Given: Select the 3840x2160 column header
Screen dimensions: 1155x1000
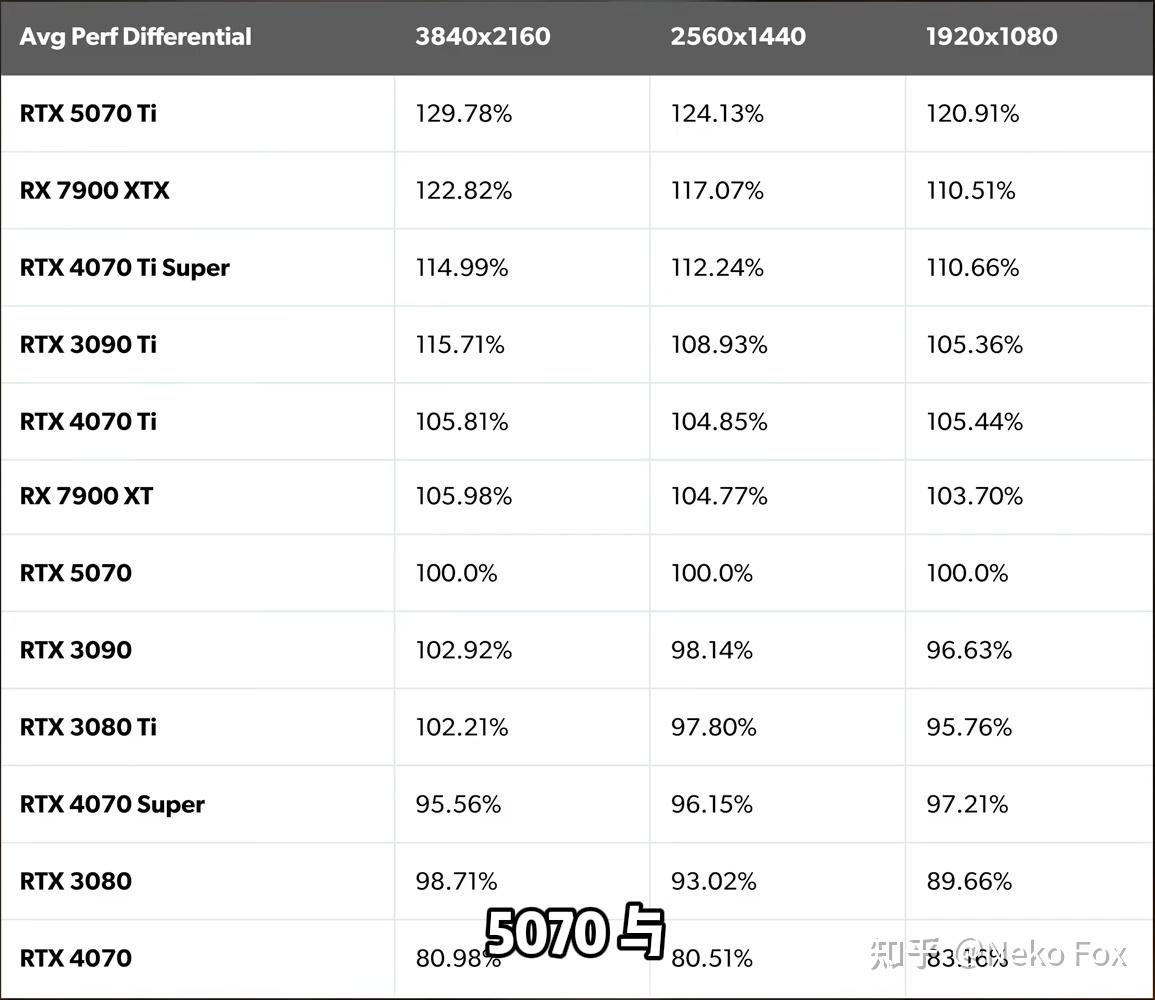Looking at the screenshot, I should pos(482,36).
